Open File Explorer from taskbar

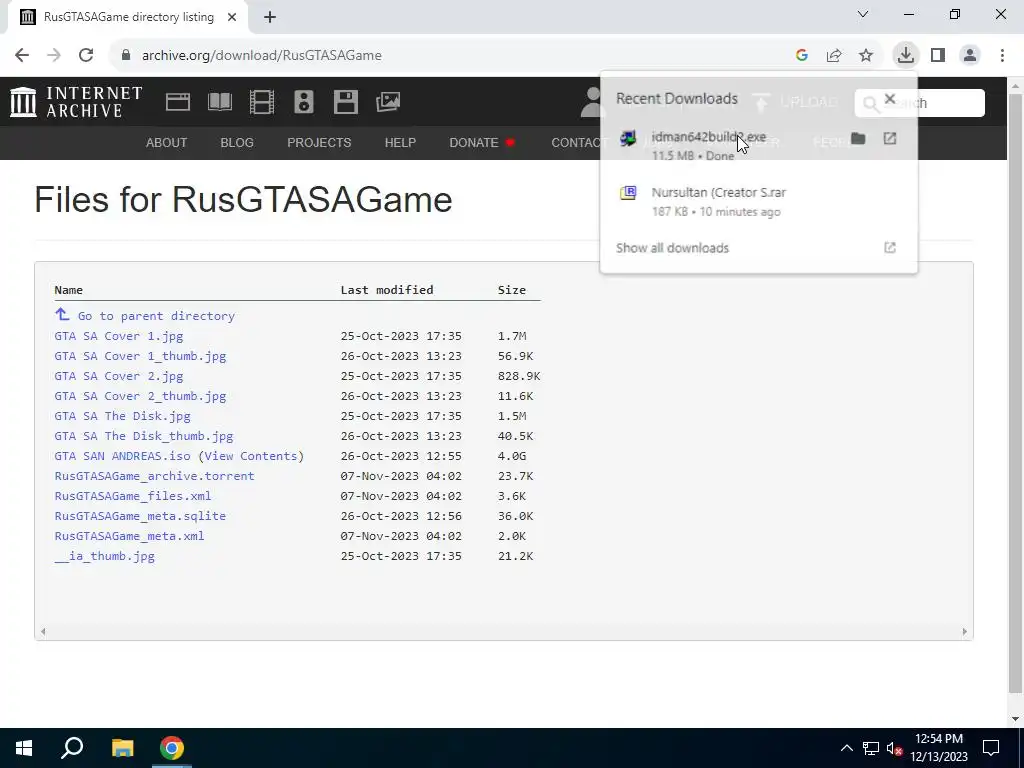[122, 748]
